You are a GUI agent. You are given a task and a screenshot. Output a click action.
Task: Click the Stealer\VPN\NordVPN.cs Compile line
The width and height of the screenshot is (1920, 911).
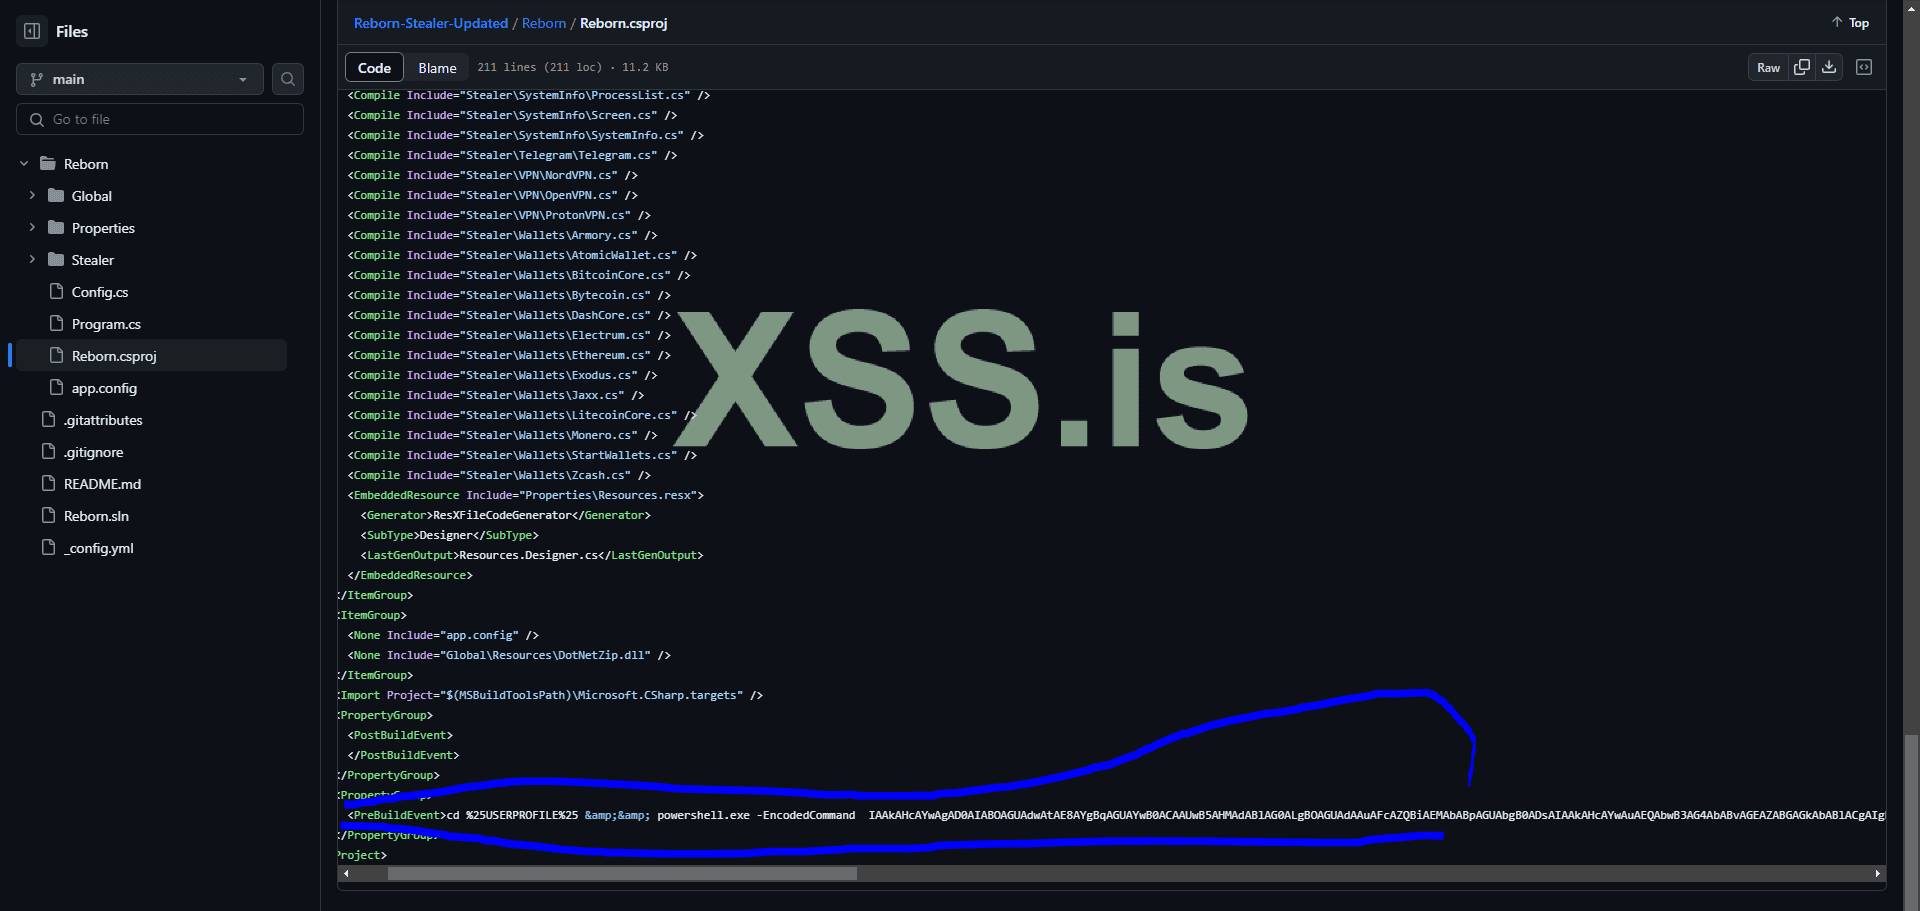(x=492, y=175)
